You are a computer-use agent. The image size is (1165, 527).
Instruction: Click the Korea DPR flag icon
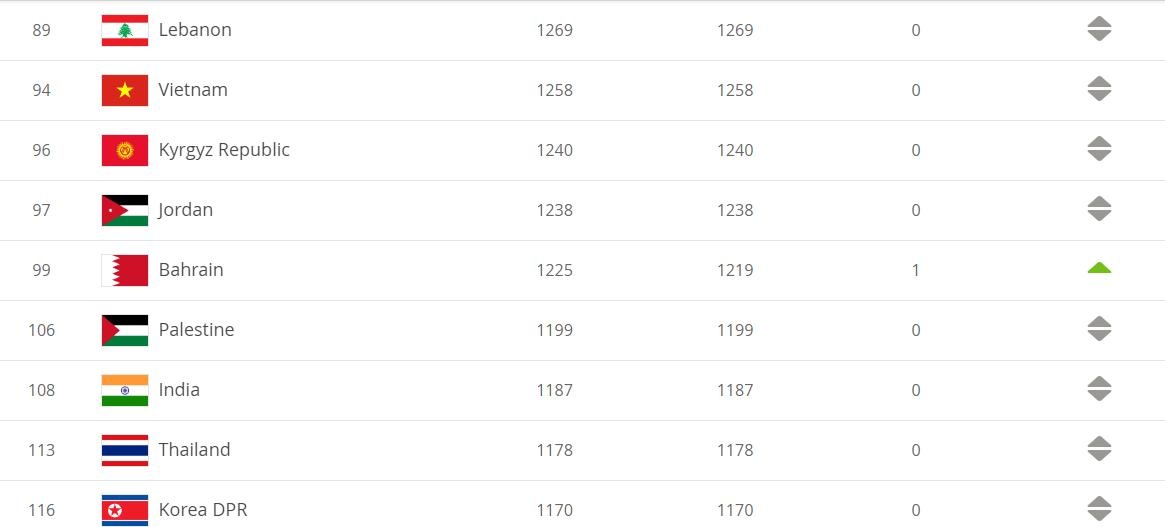[x=125, y=510]
